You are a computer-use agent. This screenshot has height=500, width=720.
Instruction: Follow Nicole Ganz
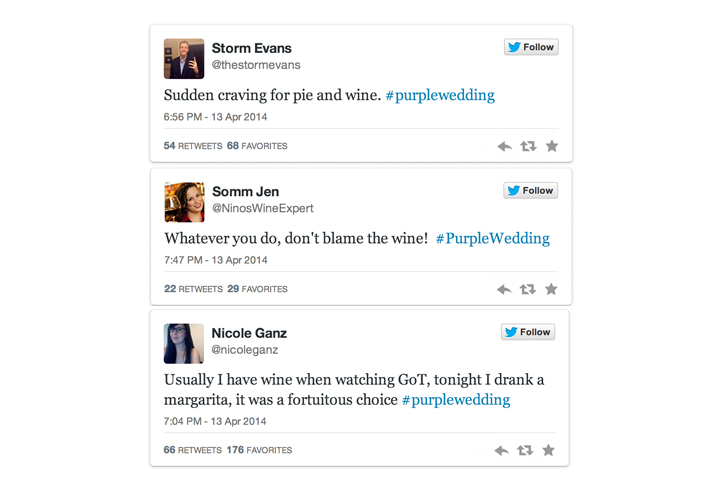click(x=528, y=332)
